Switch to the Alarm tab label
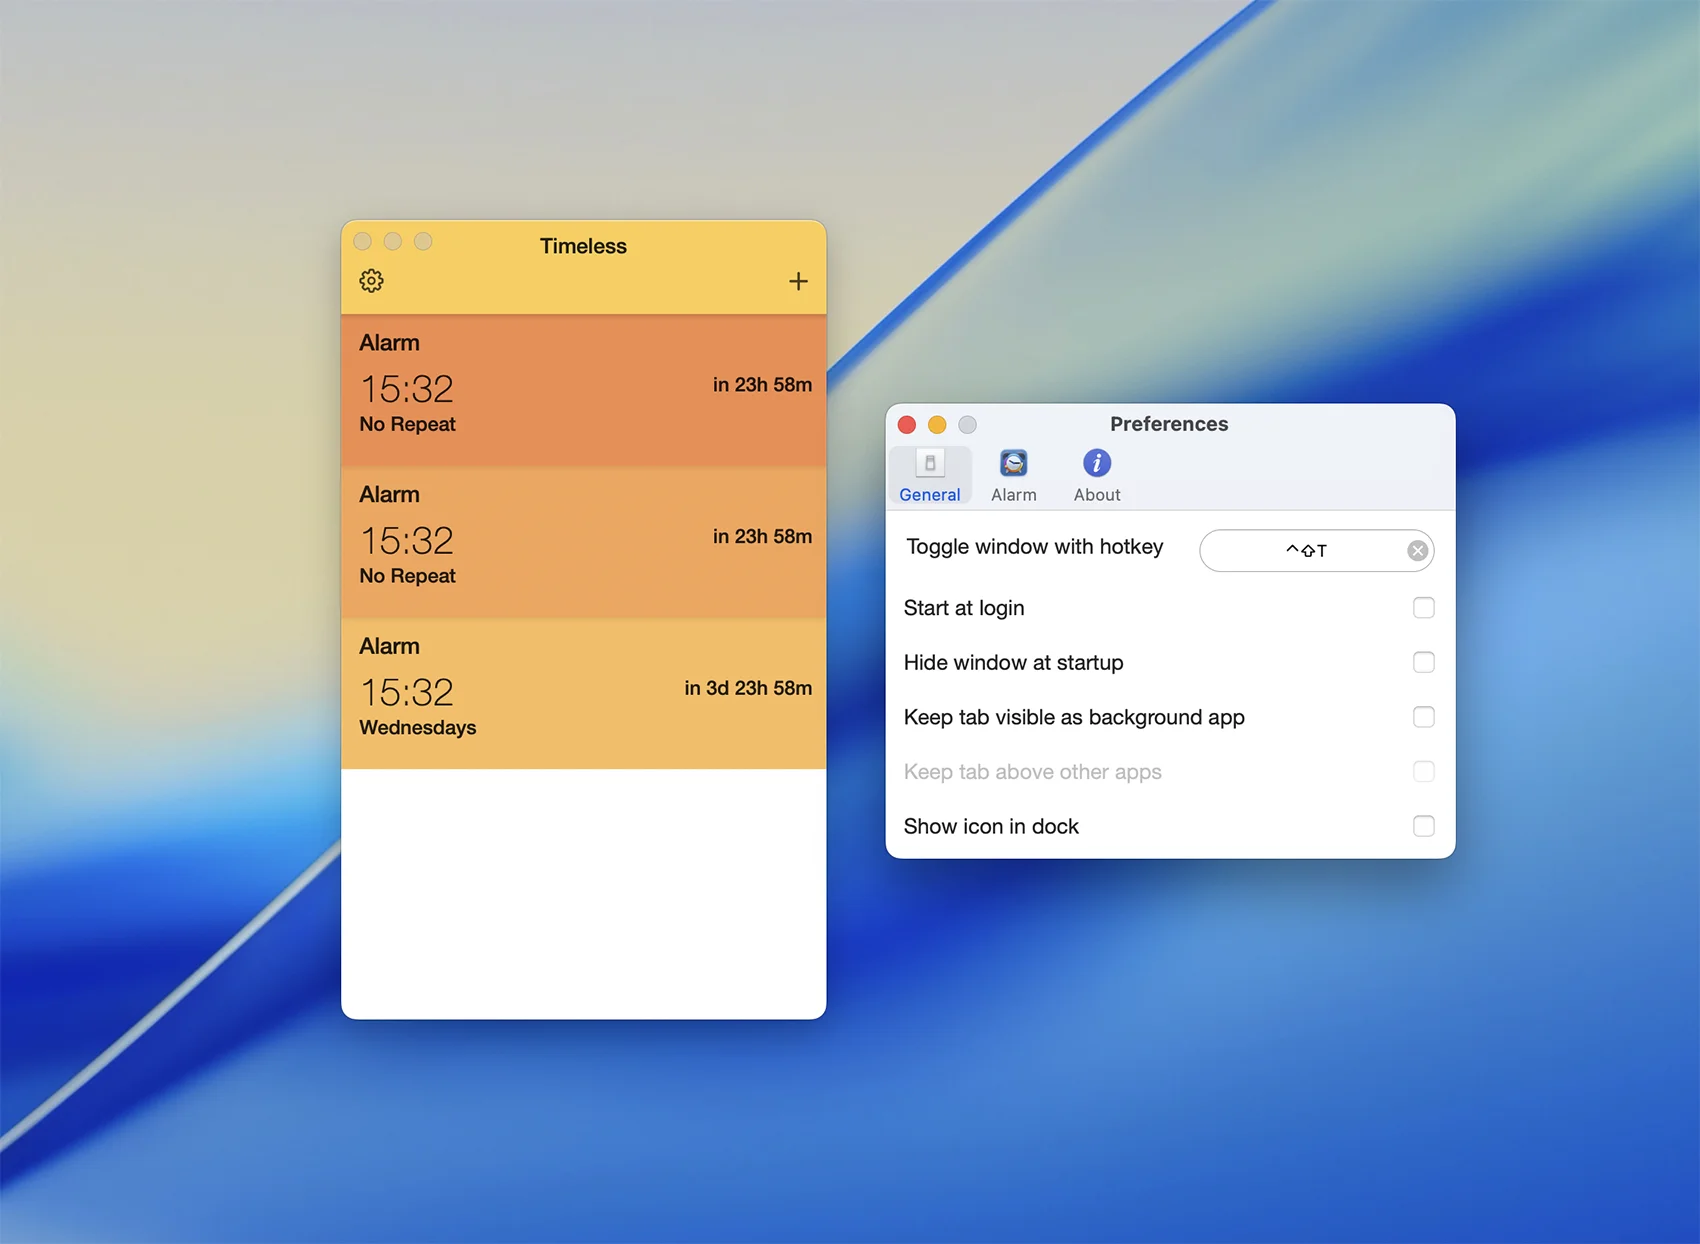 point(1013,495)
